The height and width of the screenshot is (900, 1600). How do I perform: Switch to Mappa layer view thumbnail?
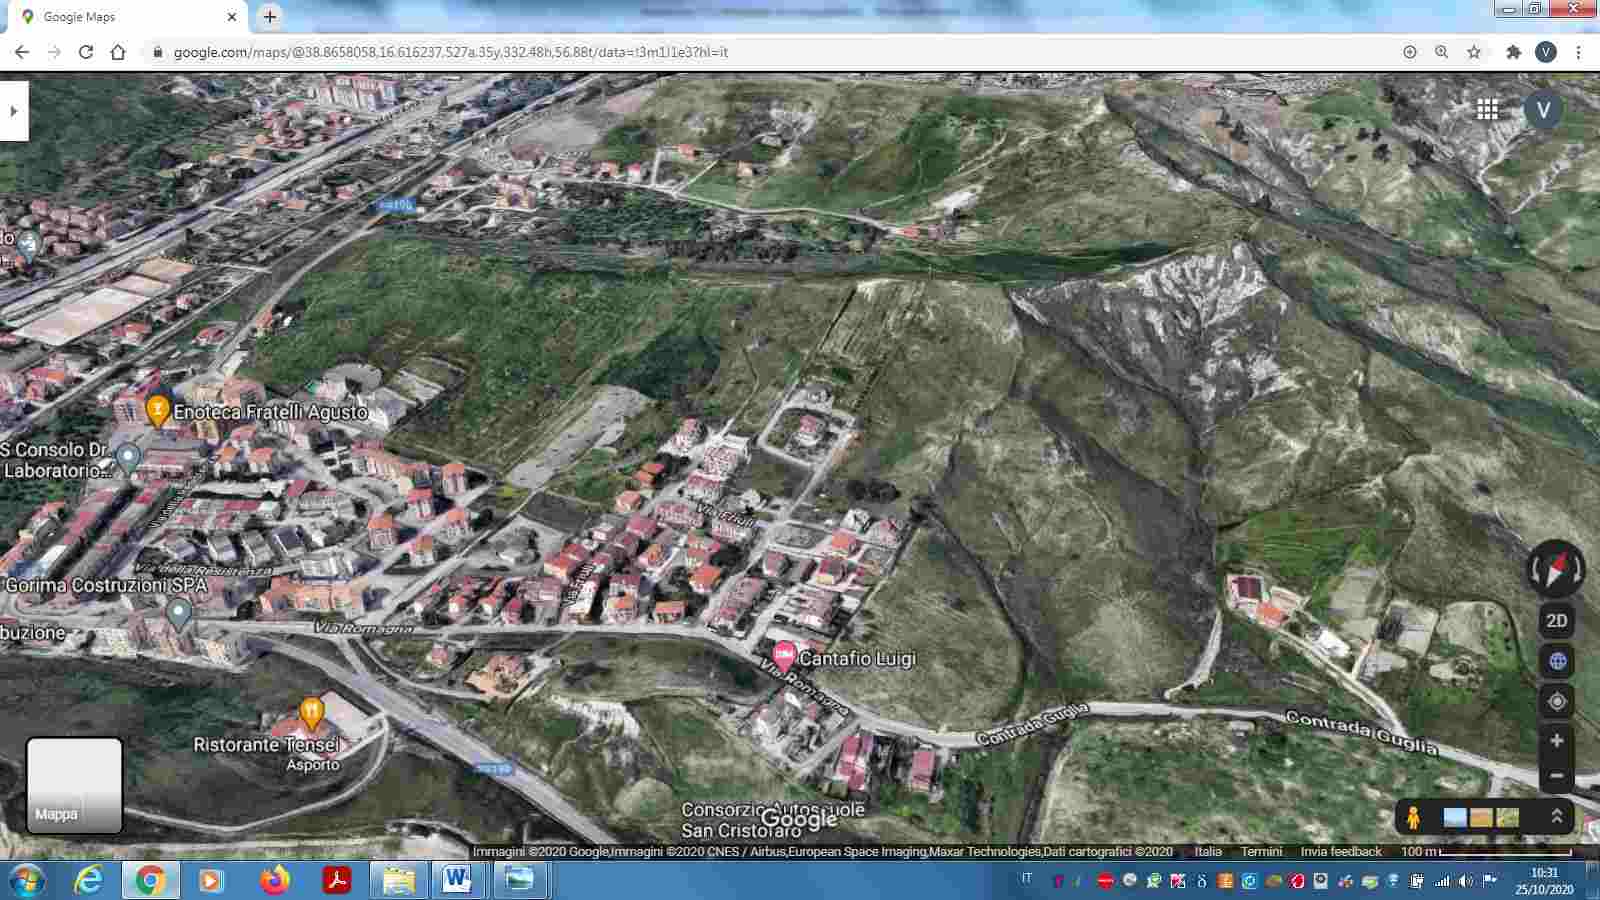tap(74, 786)
